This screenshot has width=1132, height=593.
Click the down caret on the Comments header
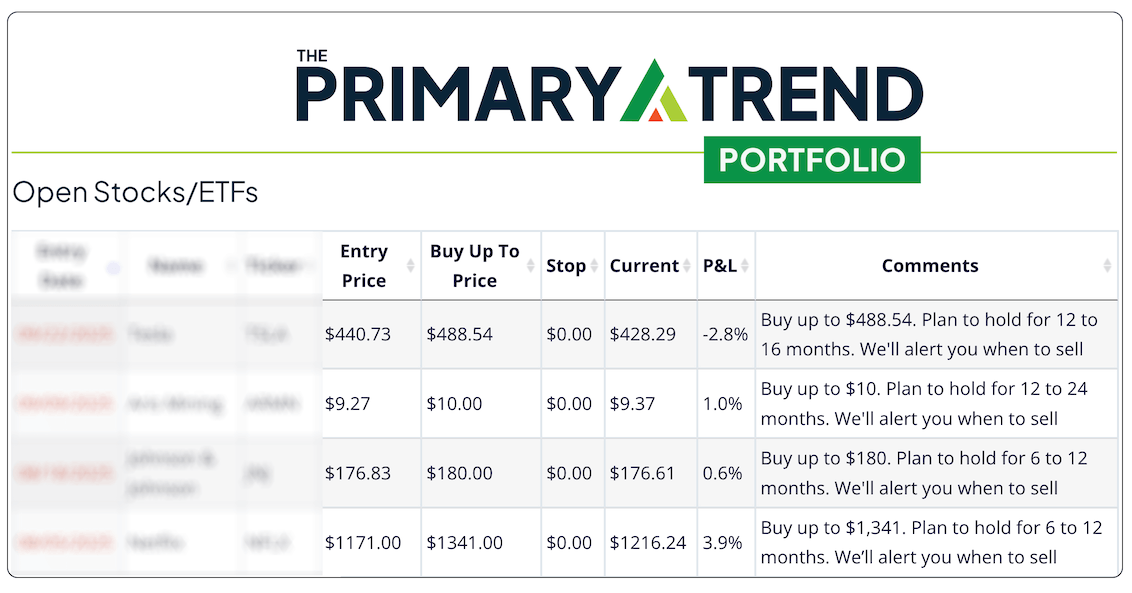[x=1108, y=270]
